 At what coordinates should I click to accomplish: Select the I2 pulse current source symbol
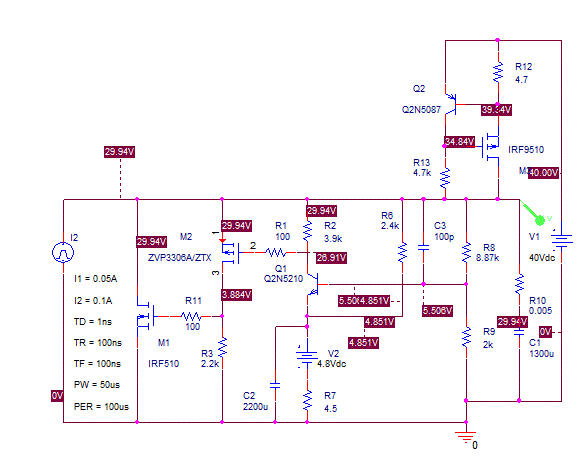point(63,253)
